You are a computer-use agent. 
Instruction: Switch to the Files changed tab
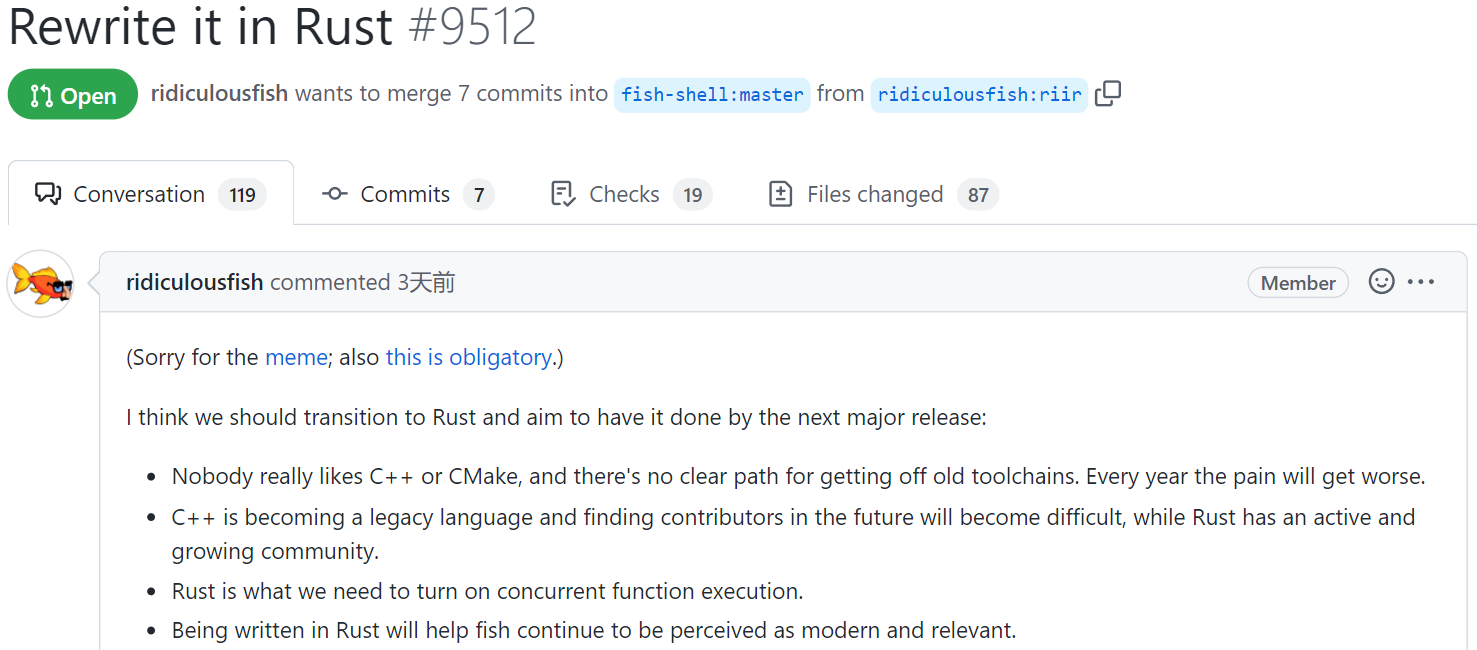click(x=875, y=194)
